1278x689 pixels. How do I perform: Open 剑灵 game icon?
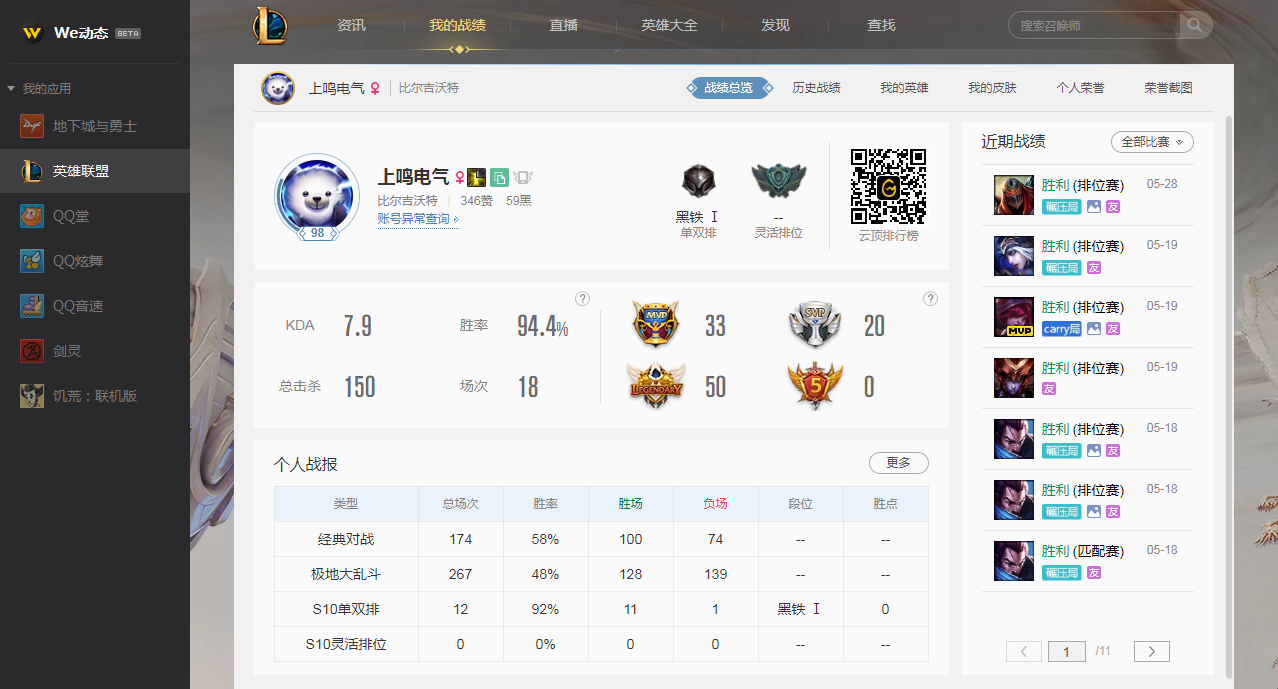pos(32,351)
